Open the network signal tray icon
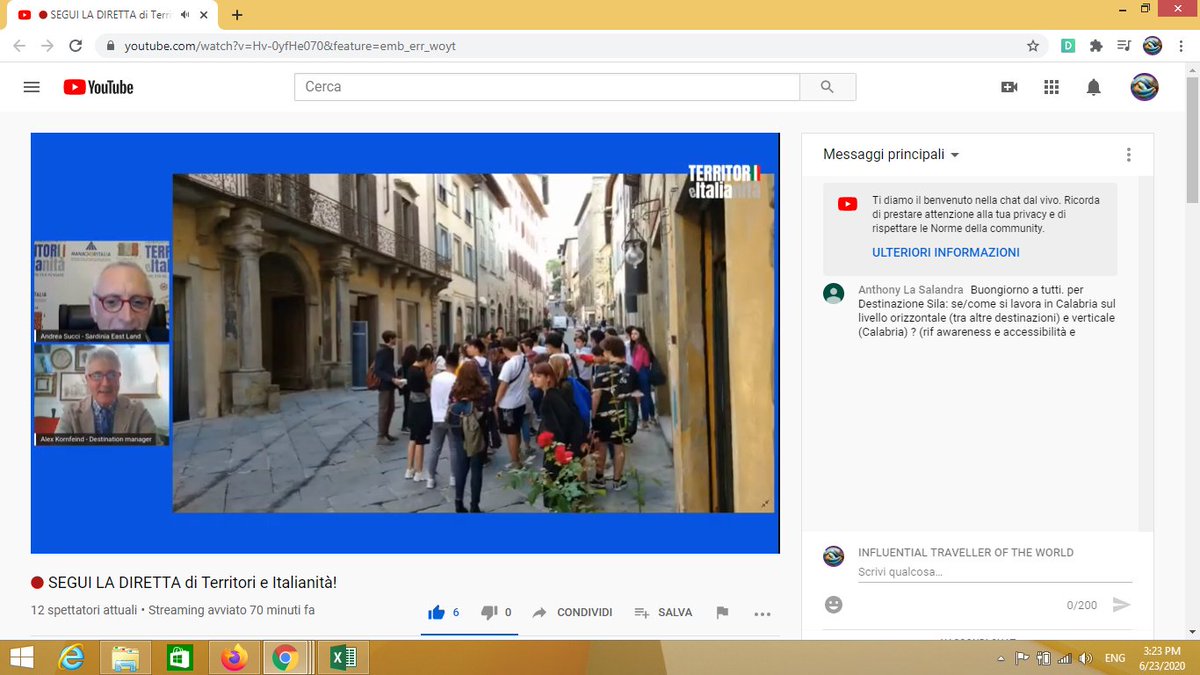 (x=1064, y=658)
